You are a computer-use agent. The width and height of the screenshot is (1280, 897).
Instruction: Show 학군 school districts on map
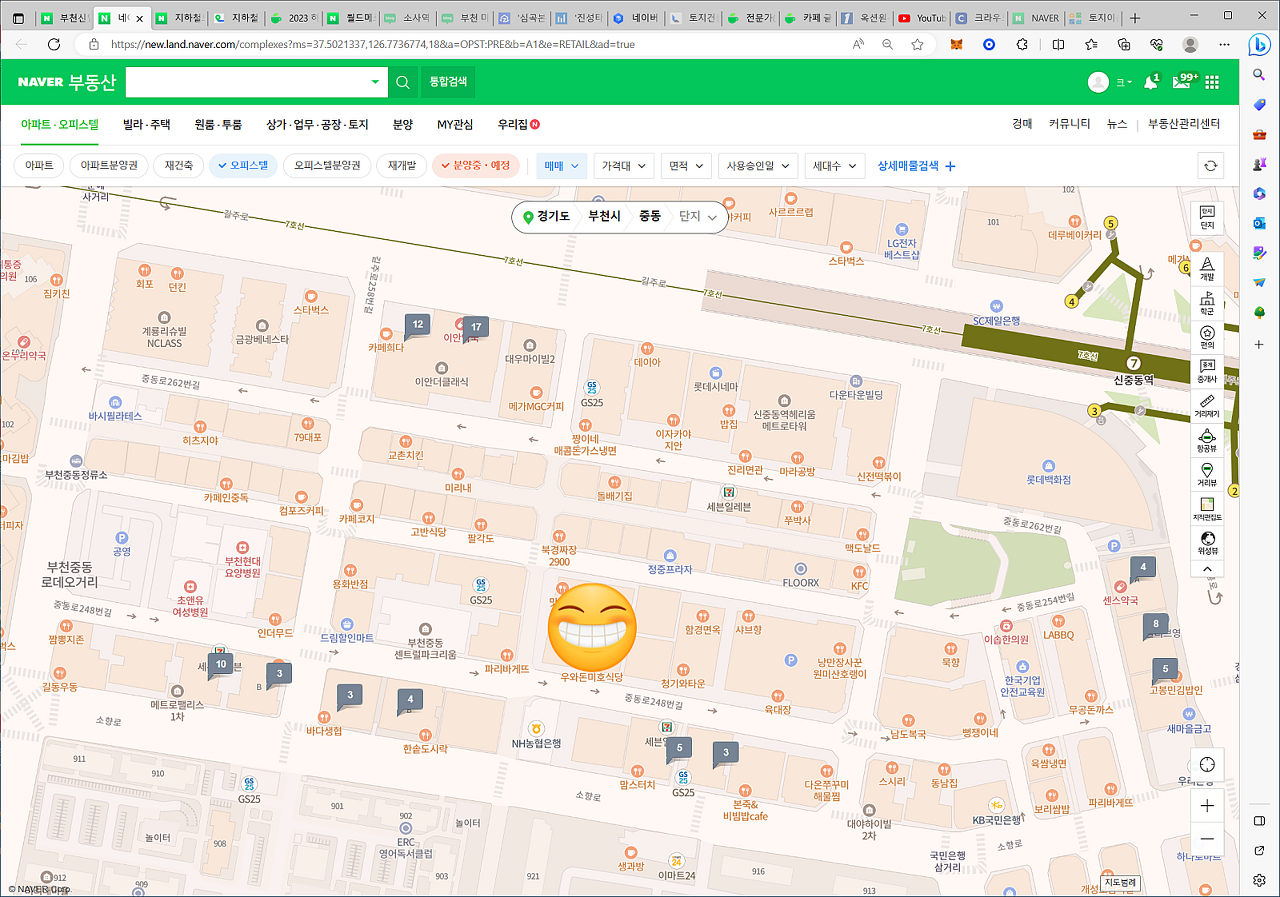1207,303
